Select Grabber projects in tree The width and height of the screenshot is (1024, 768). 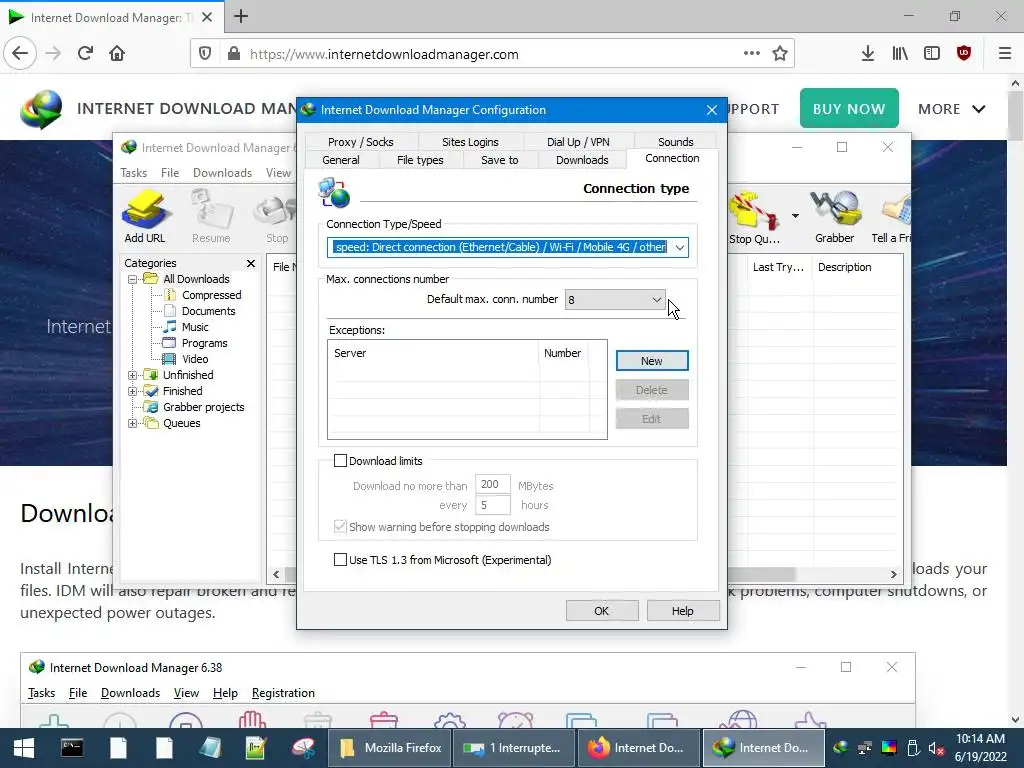(x=203, y=407)
